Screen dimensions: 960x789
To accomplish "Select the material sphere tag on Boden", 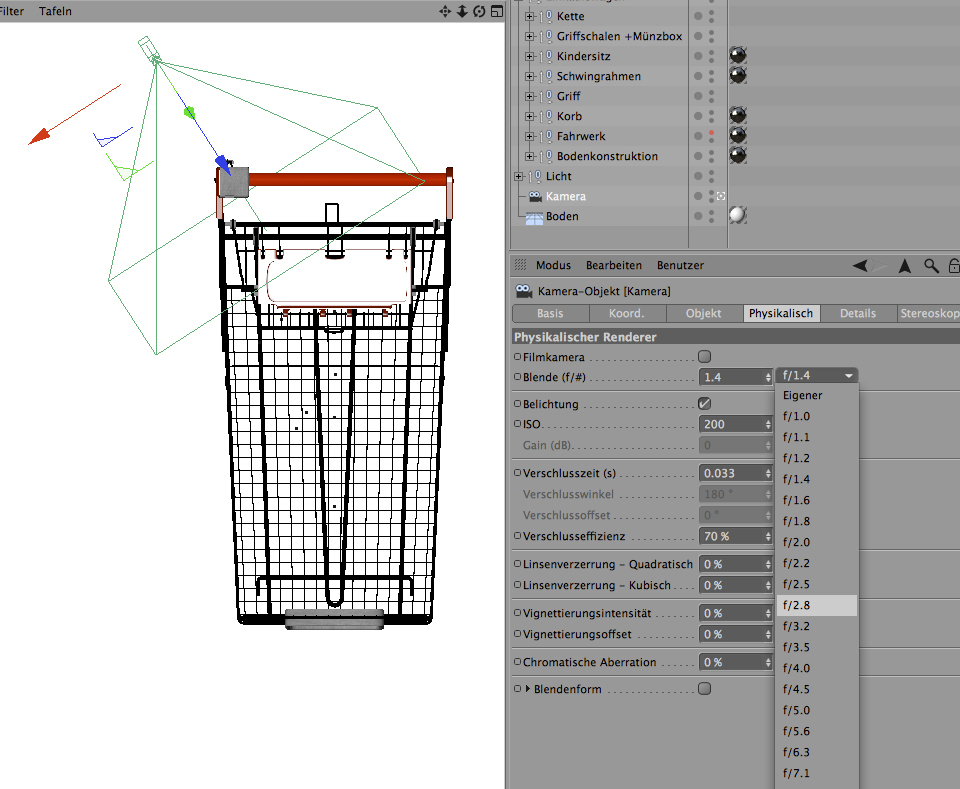I will click(x=737, y=215).
